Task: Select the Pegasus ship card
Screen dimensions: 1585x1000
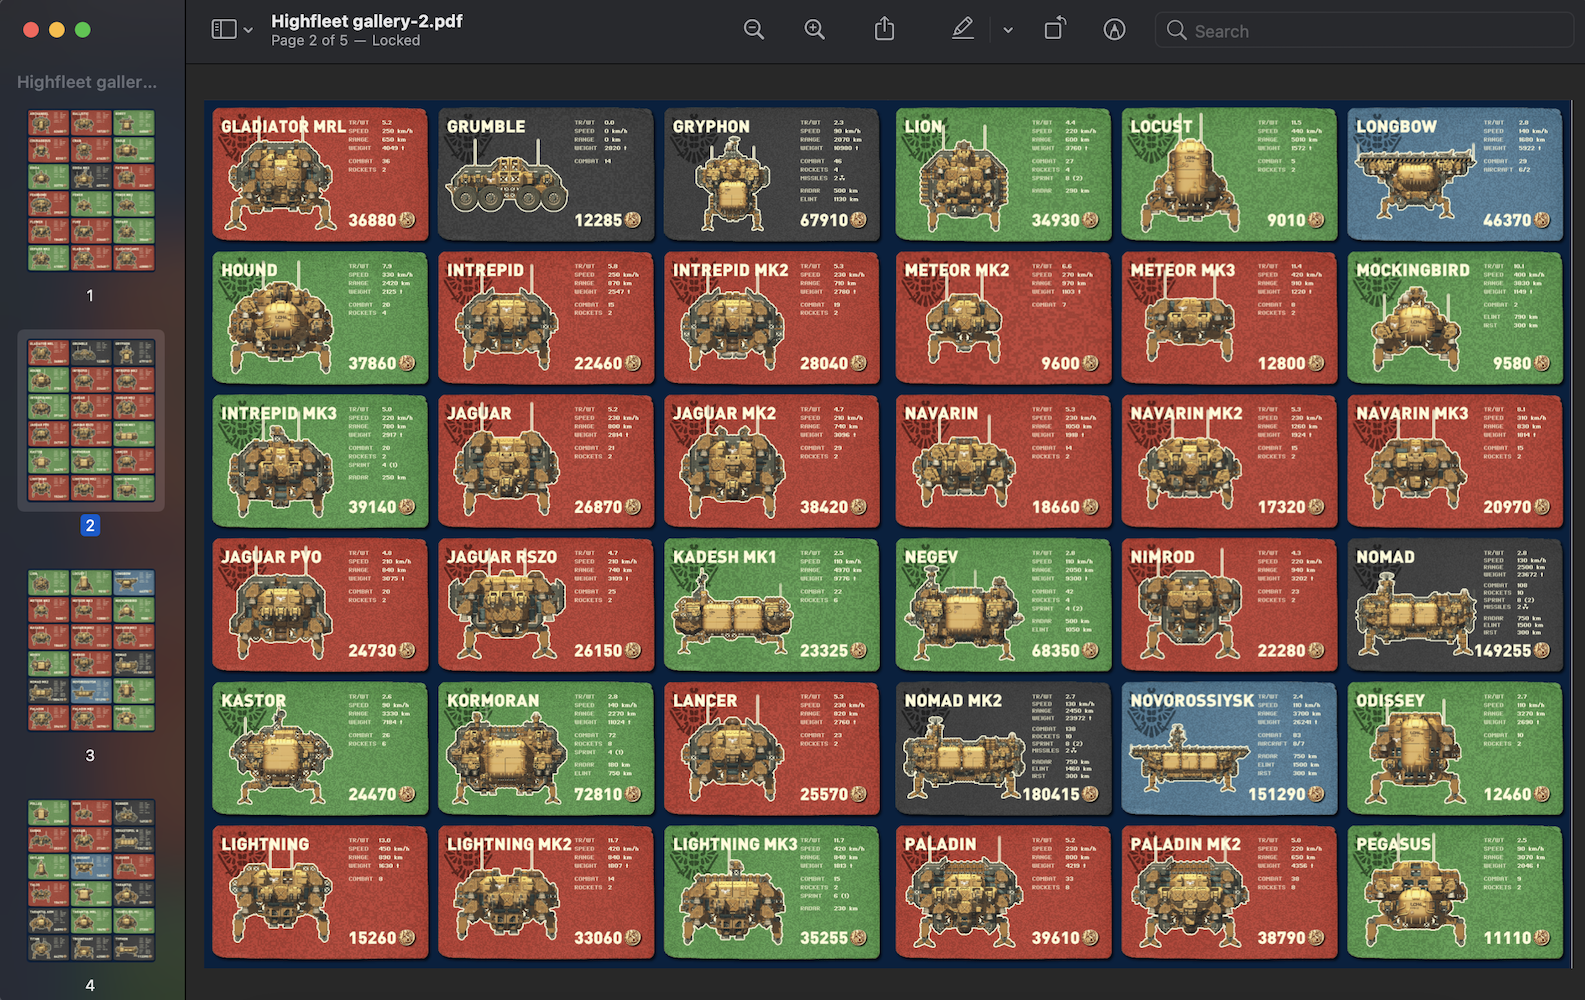Action: [1455, 892]
